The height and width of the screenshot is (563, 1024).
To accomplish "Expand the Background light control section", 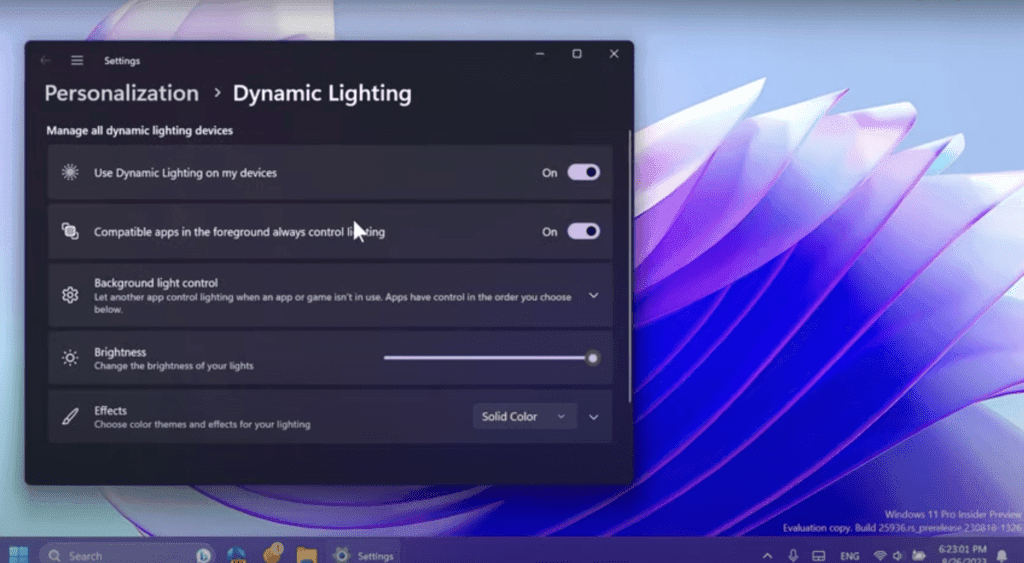I will click(x=593, y=296).
